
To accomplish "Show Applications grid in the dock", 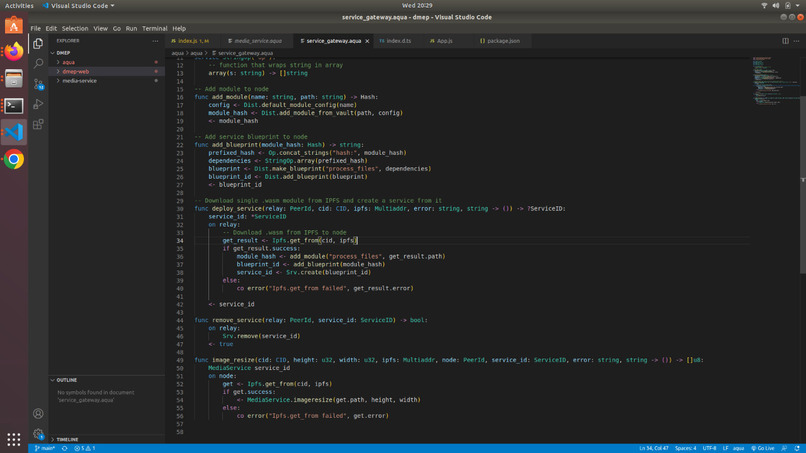I will (x=14, y=439).
